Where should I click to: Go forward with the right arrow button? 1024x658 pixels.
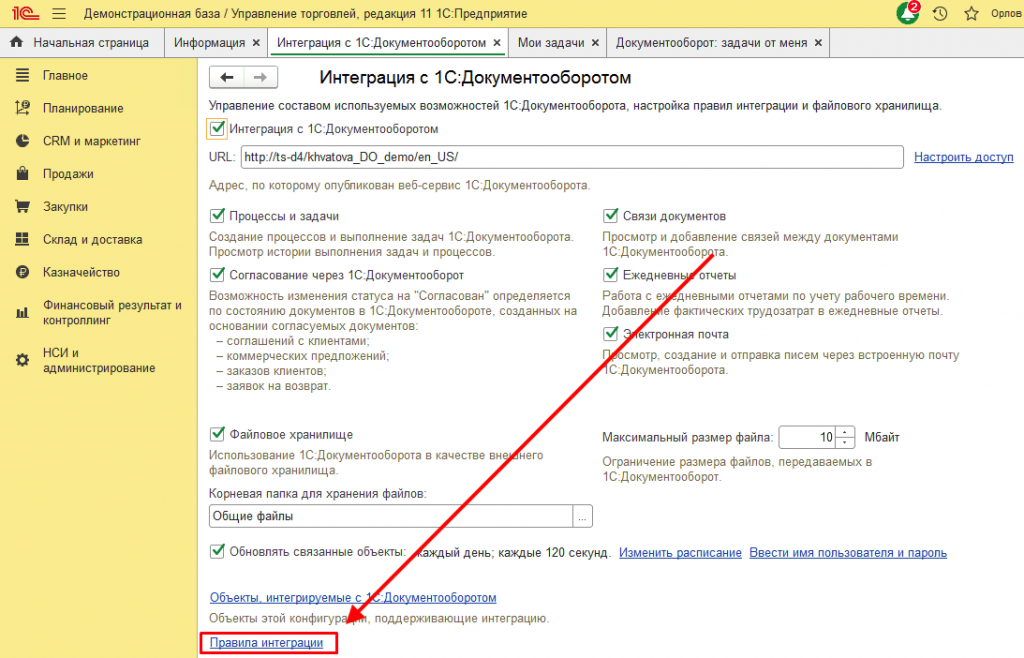[261, 78]
